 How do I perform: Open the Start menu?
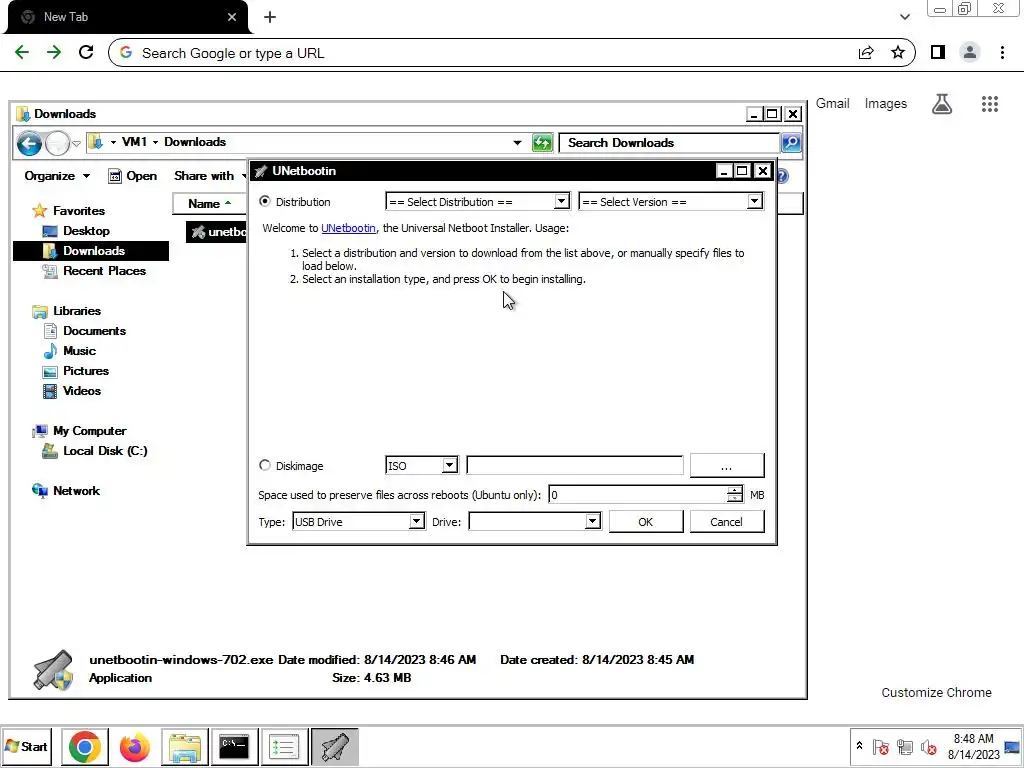(x=26, y=746)
